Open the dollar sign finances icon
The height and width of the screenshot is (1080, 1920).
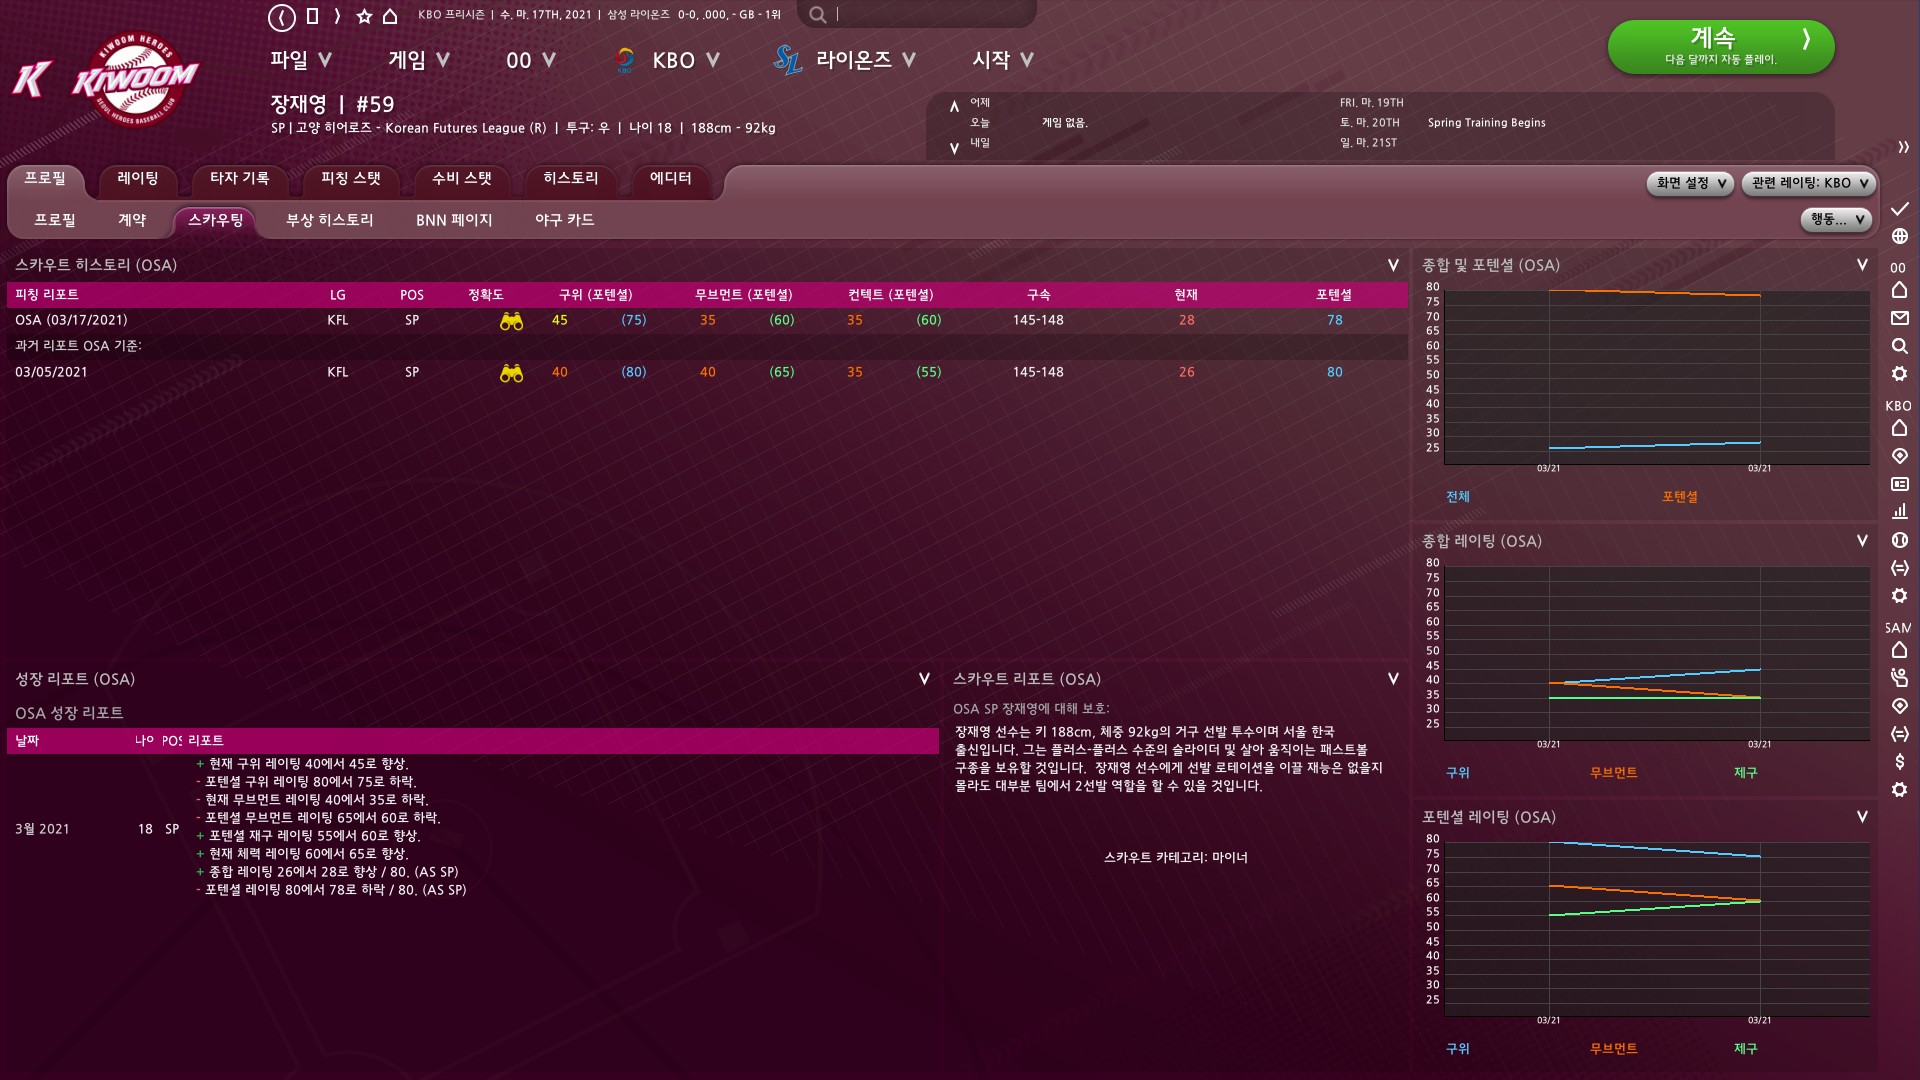click(x=1899, y=762)
